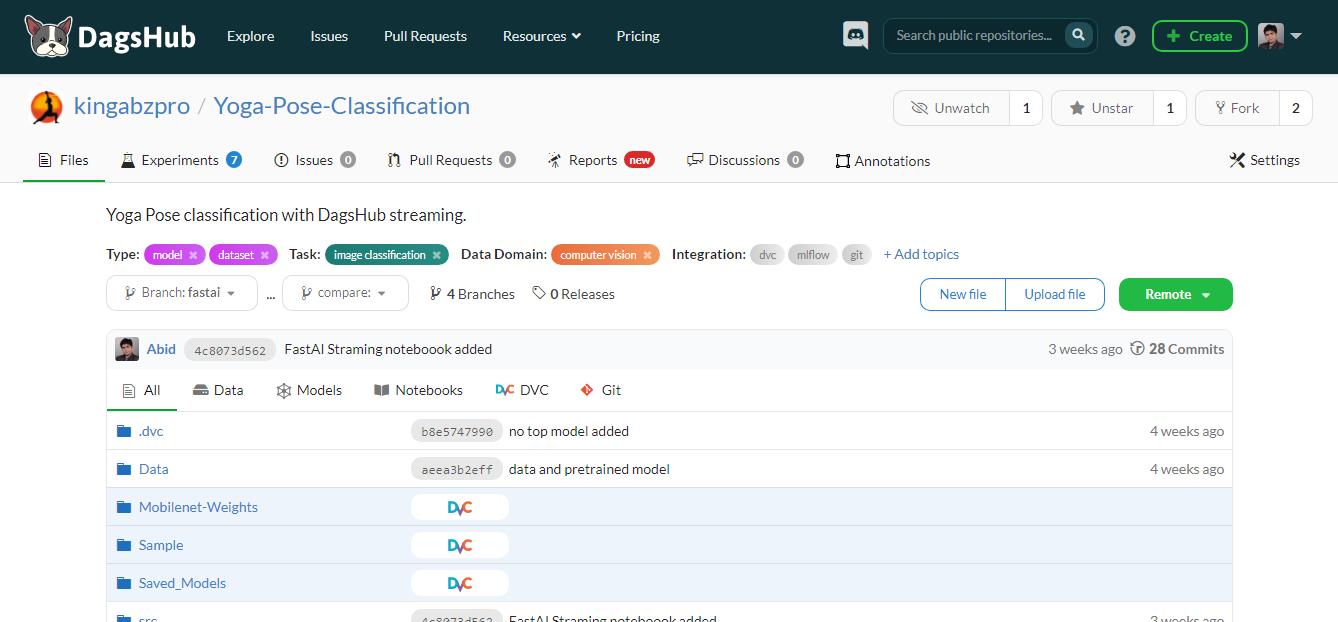Click the DagsHub dog logo

(47, 36)
